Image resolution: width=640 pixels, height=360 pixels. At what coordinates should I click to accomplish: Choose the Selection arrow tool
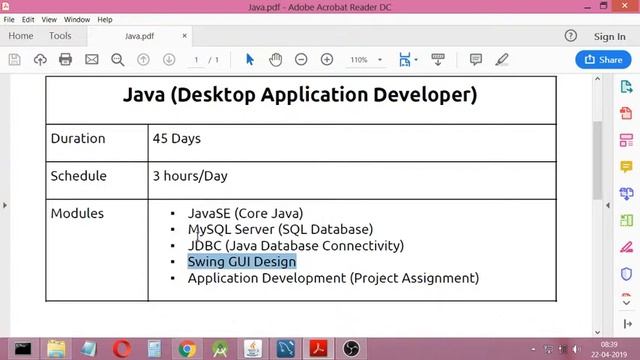click(x=250, y=60)
